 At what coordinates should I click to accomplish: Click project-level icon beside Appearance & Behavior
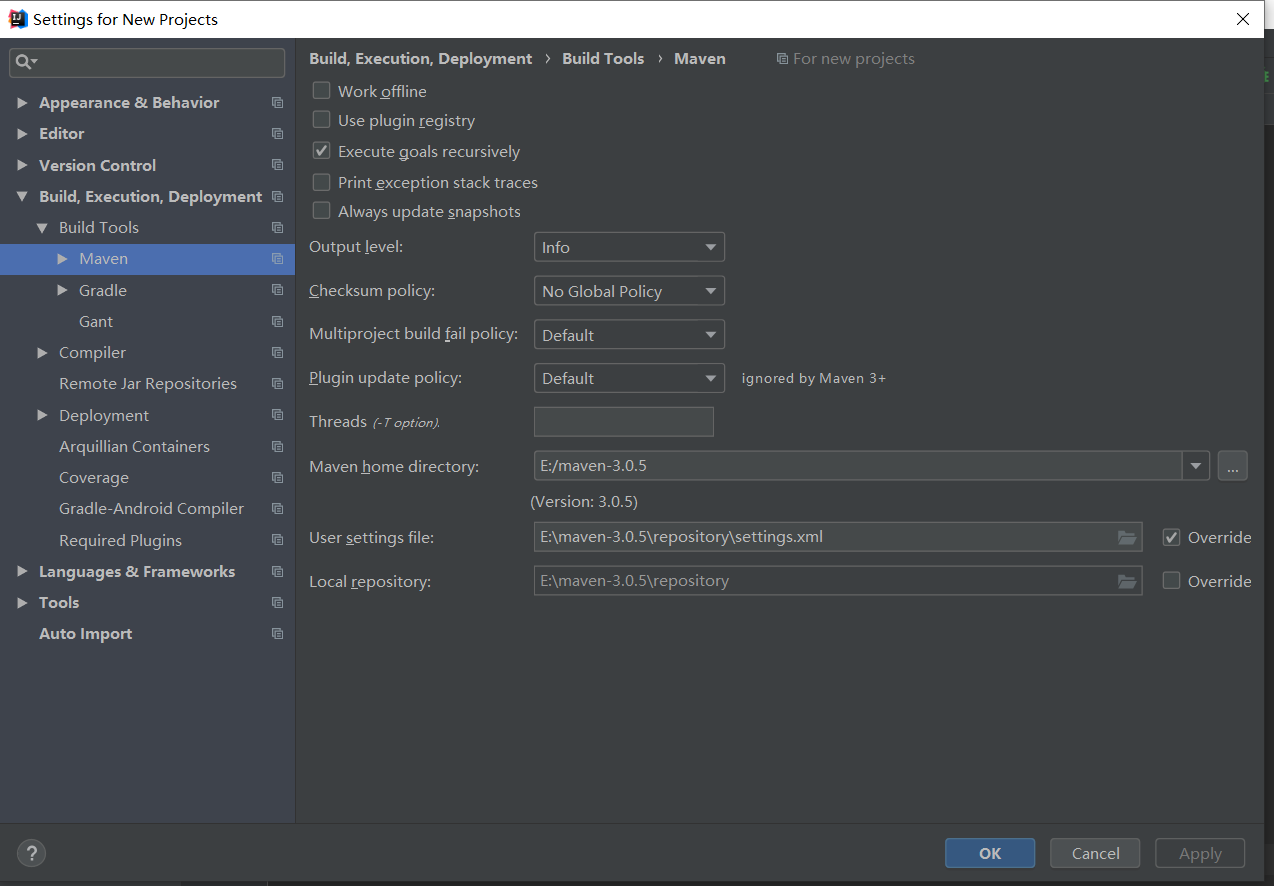pyautogui.click(x=278, y=103)
